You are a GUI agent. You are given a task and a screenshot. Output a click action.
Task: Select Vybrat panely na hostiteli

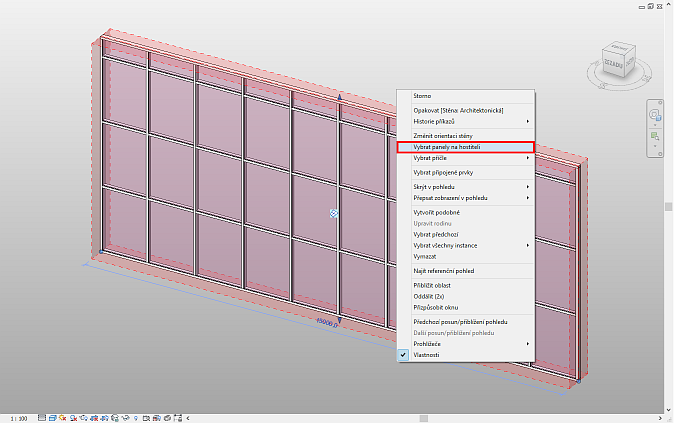point(447,147)
